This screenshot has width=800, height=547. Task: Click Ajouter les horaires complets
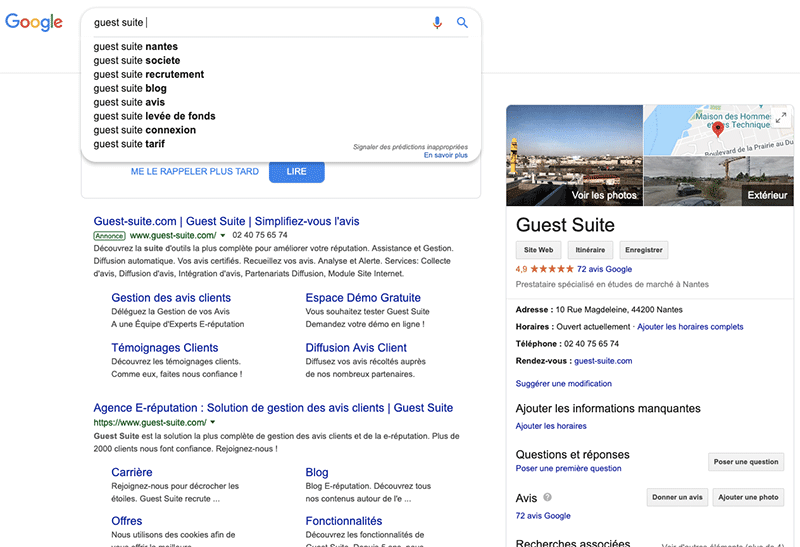690,327
